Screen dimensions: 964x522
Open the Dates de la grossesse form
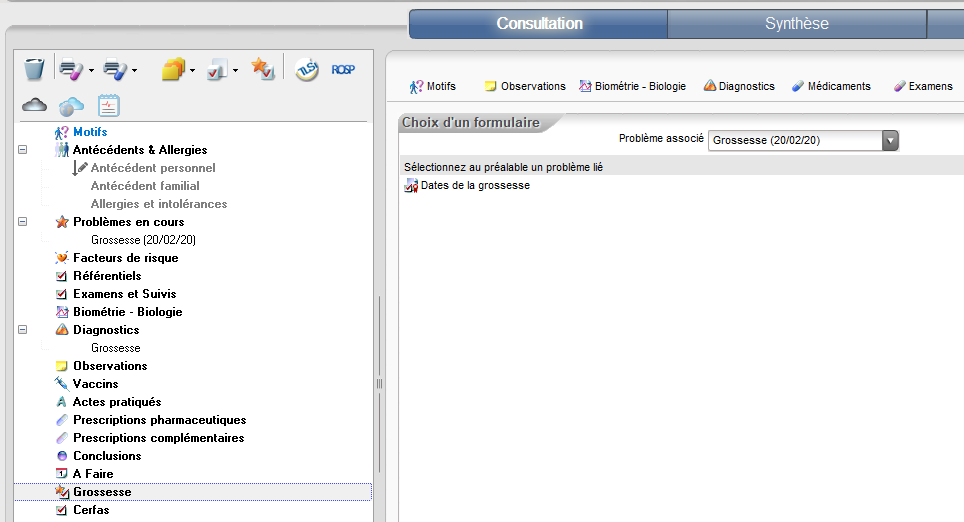click(475, 186)
